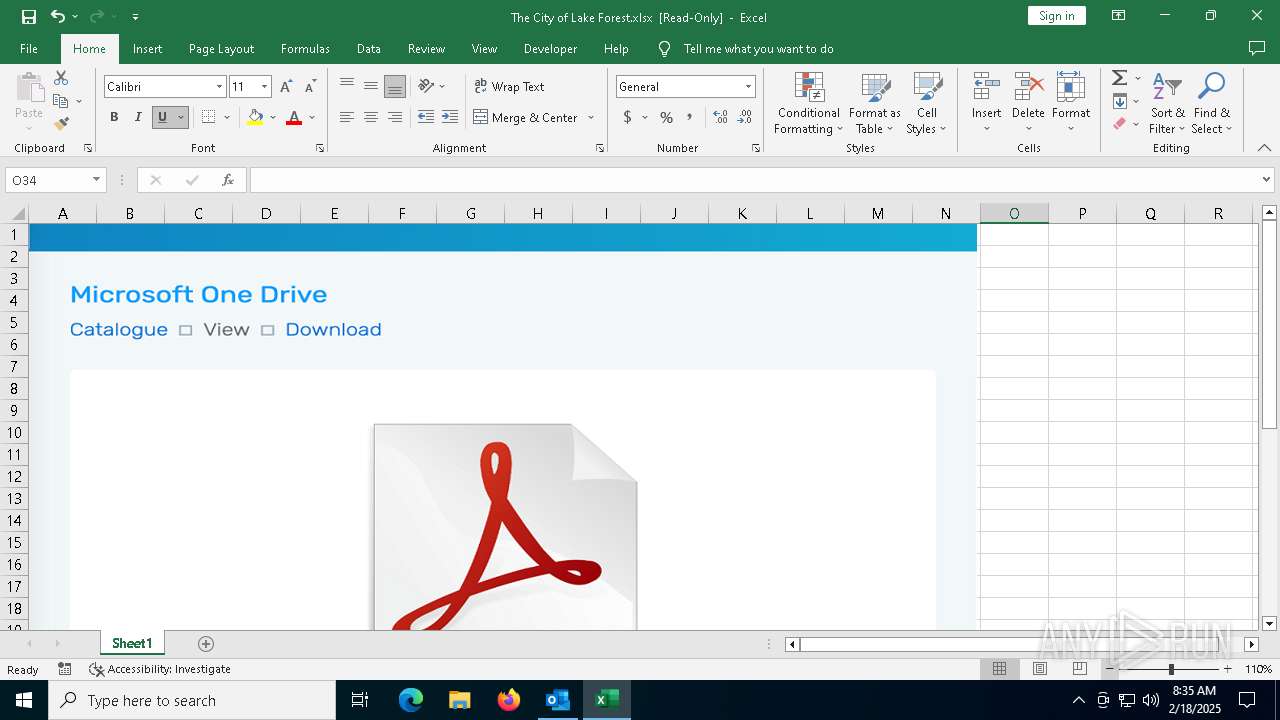Select column O header

click(x=1014, y=213)
